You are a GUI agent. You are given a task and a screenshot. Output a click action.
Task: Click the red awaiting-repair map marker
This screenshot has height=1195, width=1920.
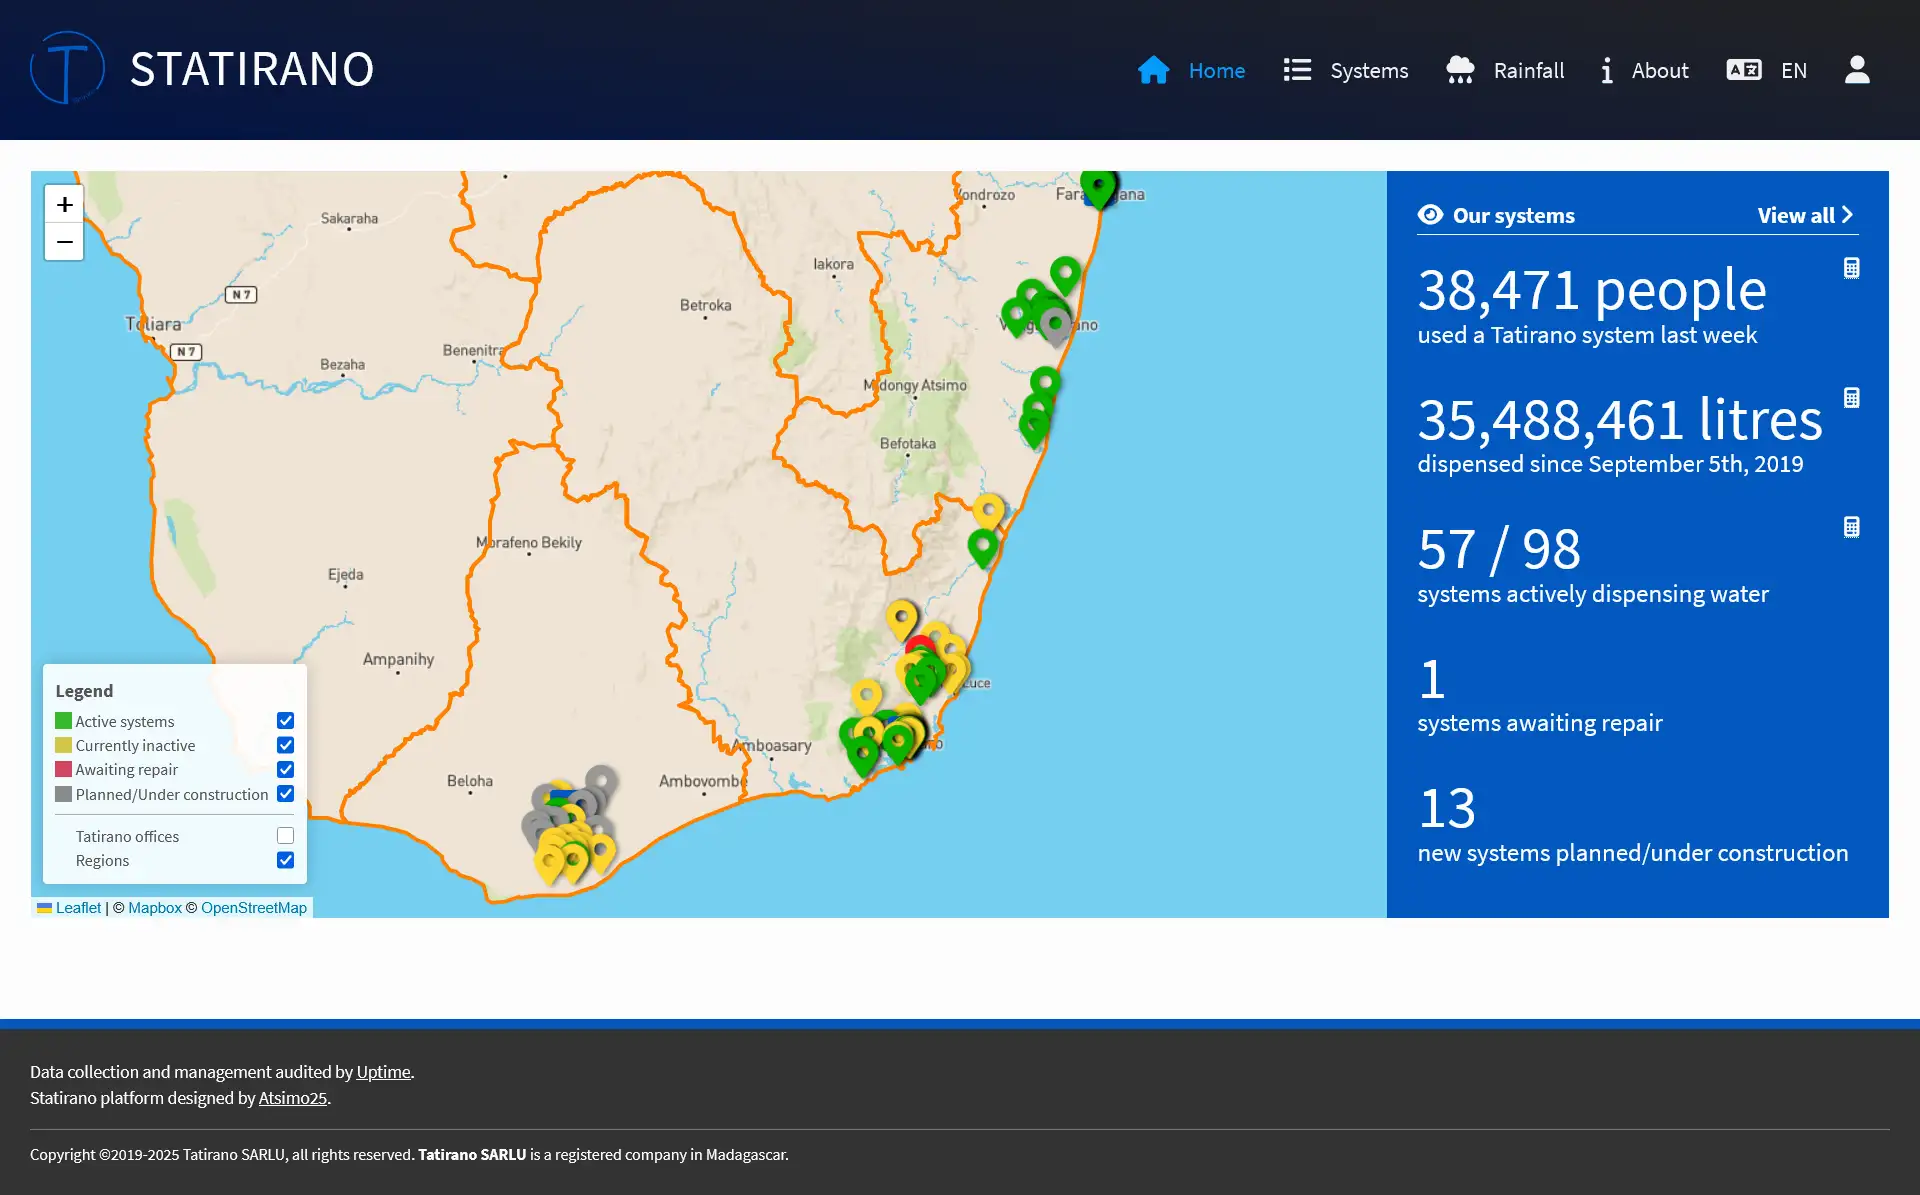tap(920, 643)
